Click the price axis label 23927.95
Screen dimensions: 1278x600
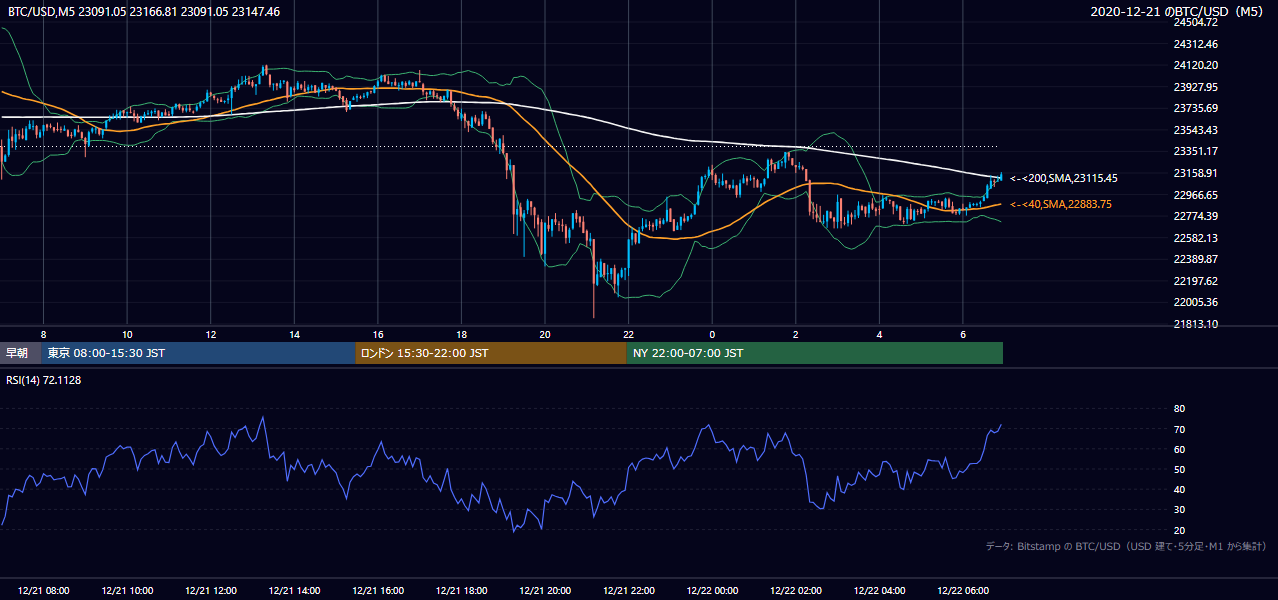coord(1195,87)
